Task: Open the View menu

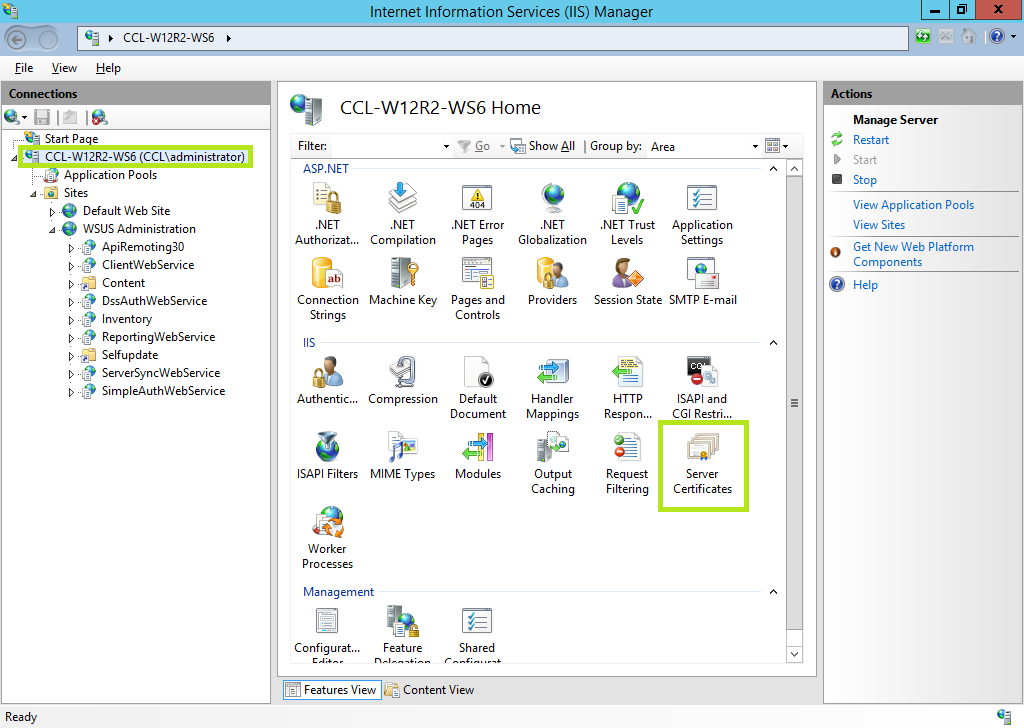Action: pyautogui.click(x=64, y=68)
